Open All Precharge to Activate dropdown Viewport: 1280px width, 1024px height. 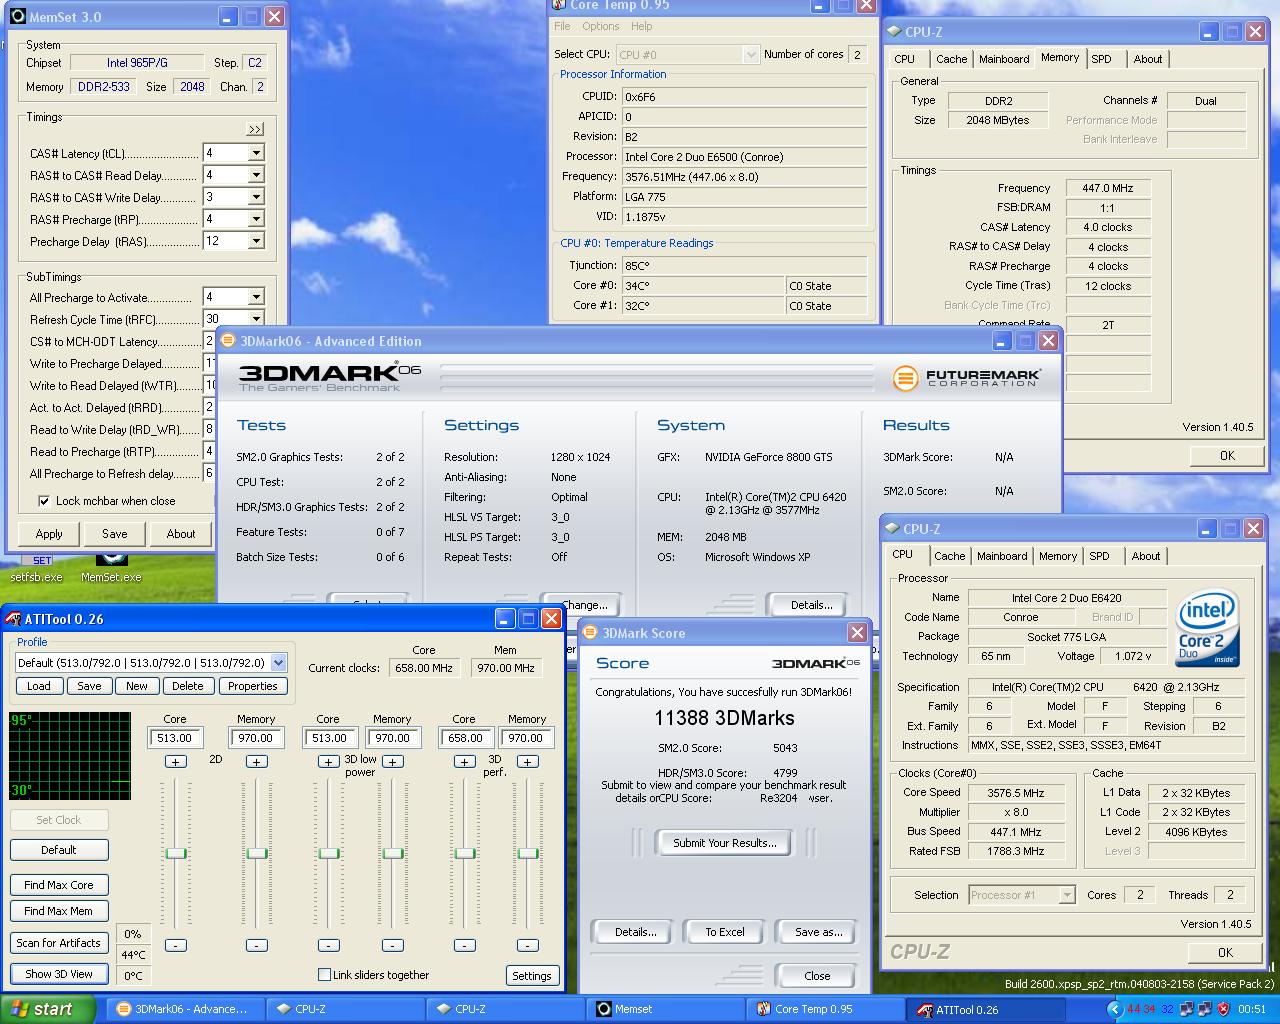(256, 297)
